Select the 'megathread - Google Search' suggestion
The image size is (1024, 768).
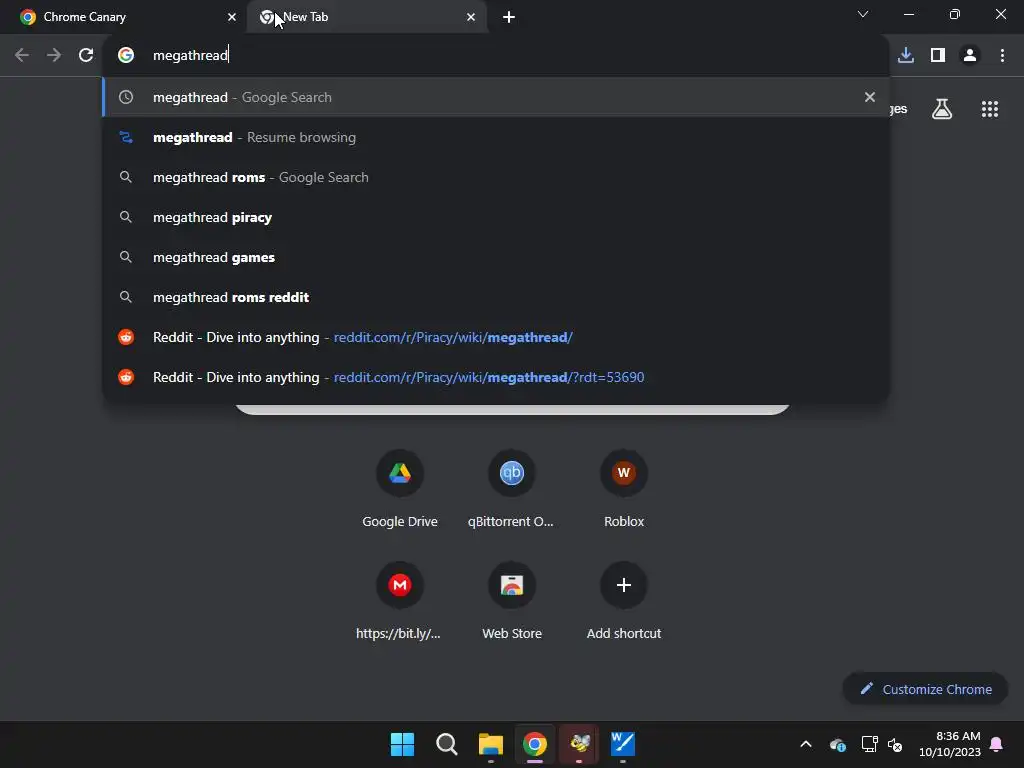(496, 97)
